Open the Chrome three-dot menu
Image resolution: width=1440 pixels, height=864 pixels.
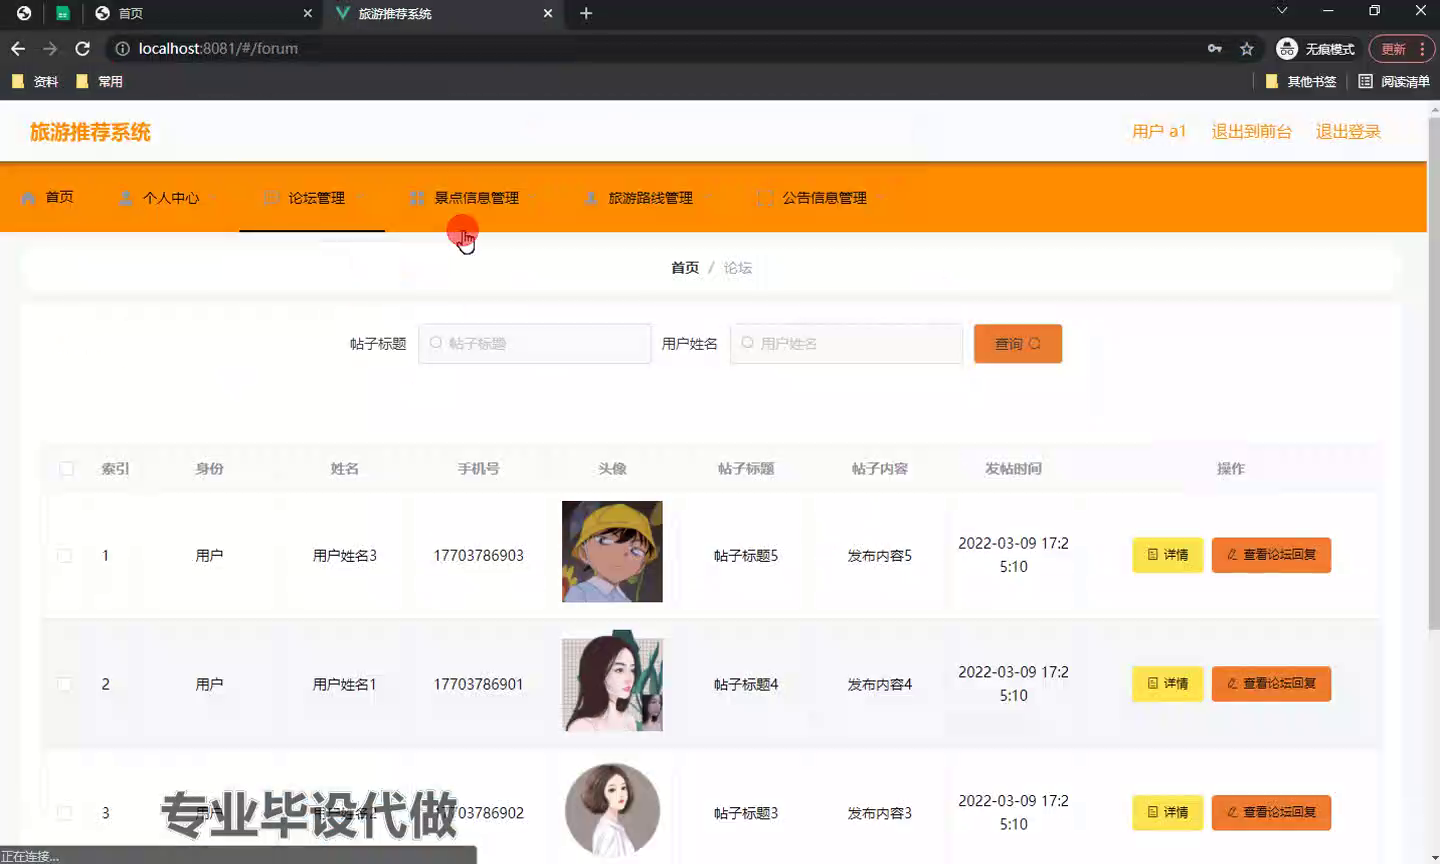(x=1422, y=49)
